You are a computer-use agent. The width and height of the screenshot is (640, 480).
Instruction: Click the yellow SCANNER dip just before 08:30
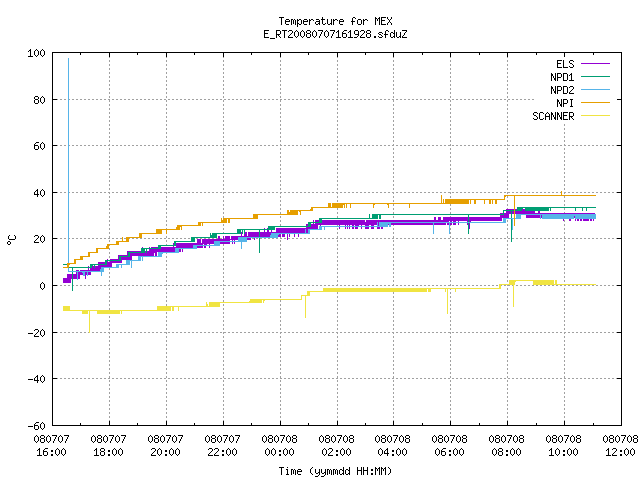[x=513, y=295]
